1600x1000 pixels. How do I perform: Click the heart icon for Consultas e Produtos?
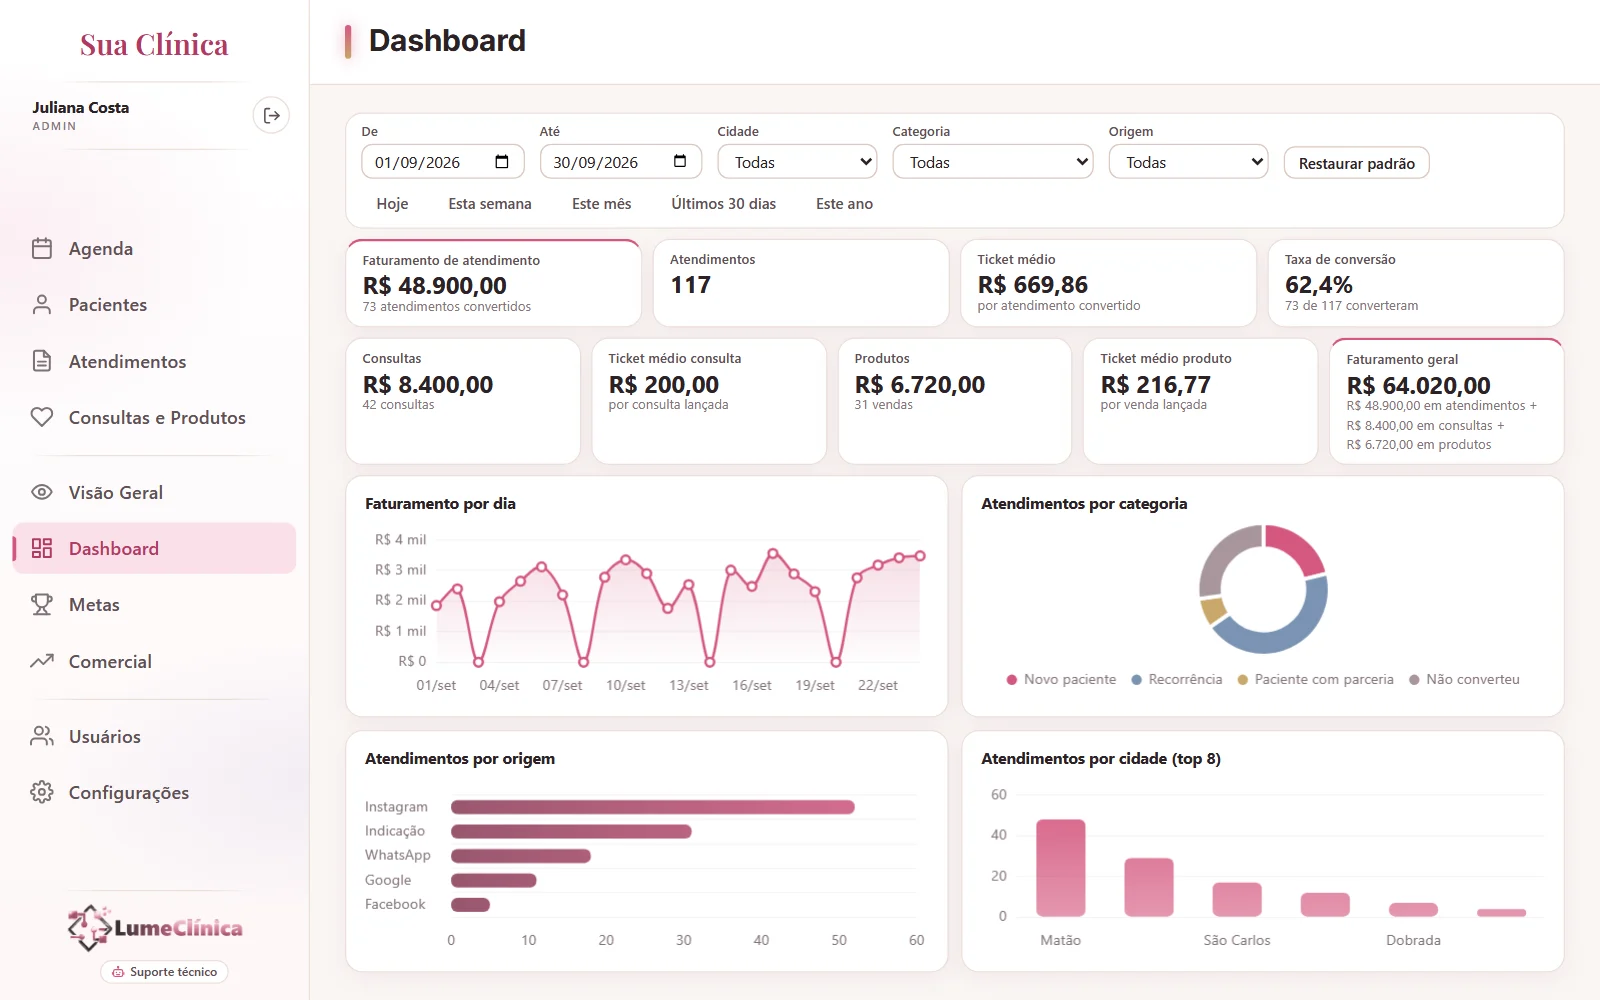tap(42, 417)
